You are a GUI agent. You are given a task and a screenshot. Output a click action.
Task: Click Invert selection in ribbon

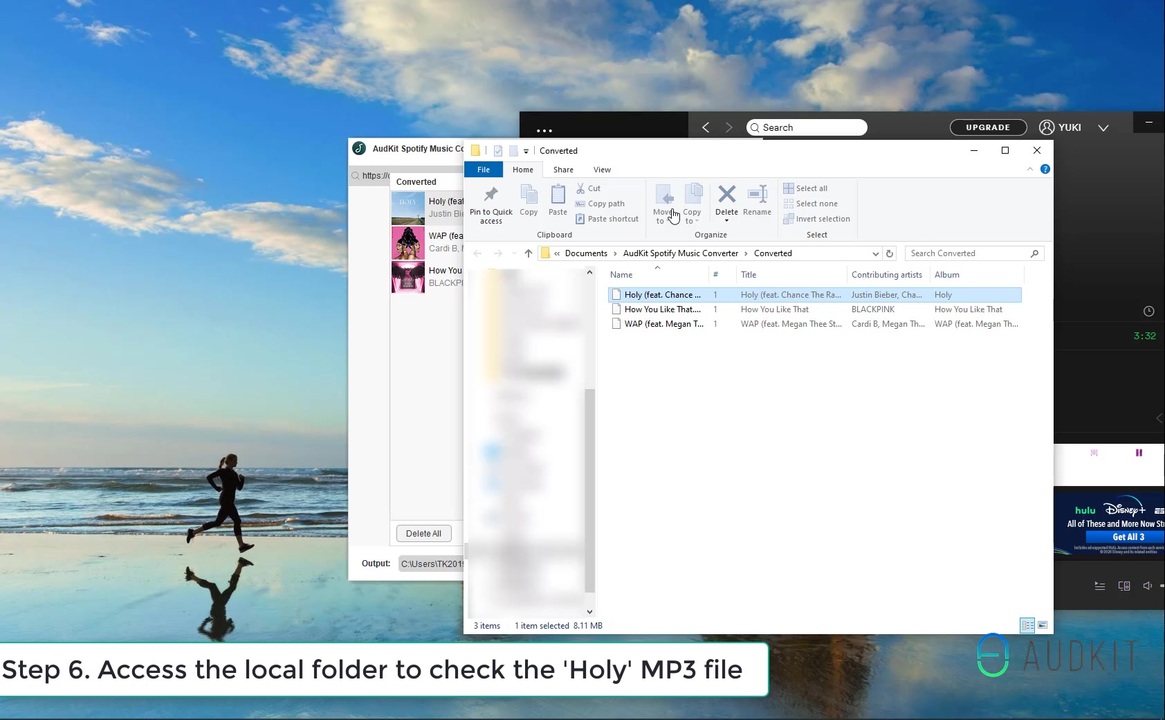817,219
